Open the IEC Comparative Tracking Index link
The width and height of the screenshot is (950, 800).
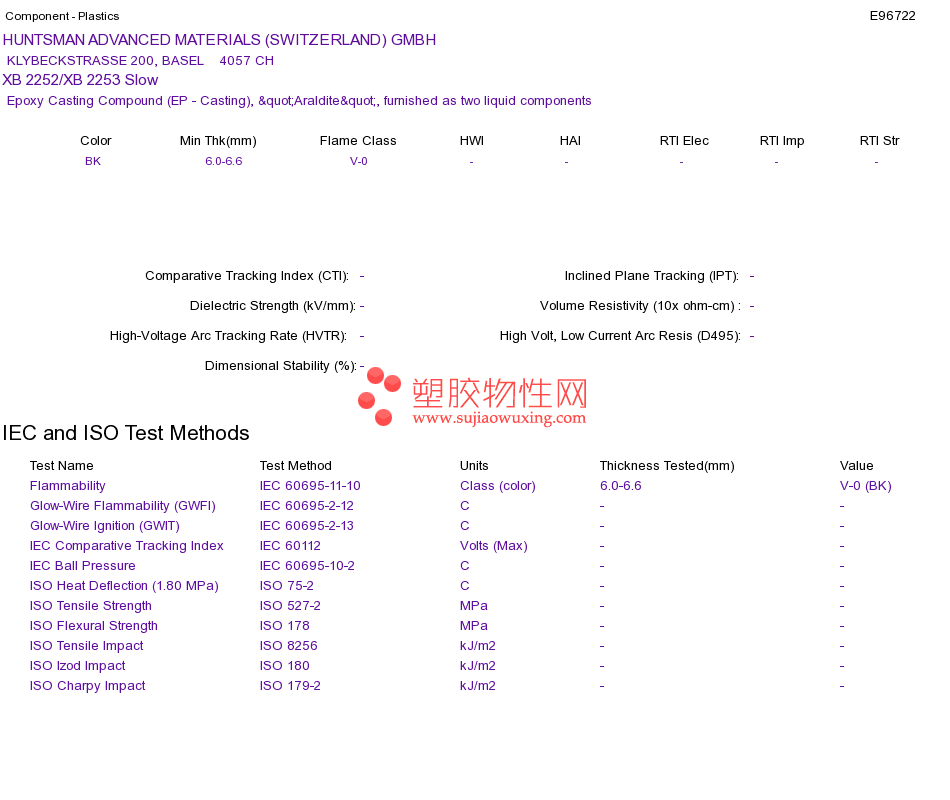pos(127,545)
